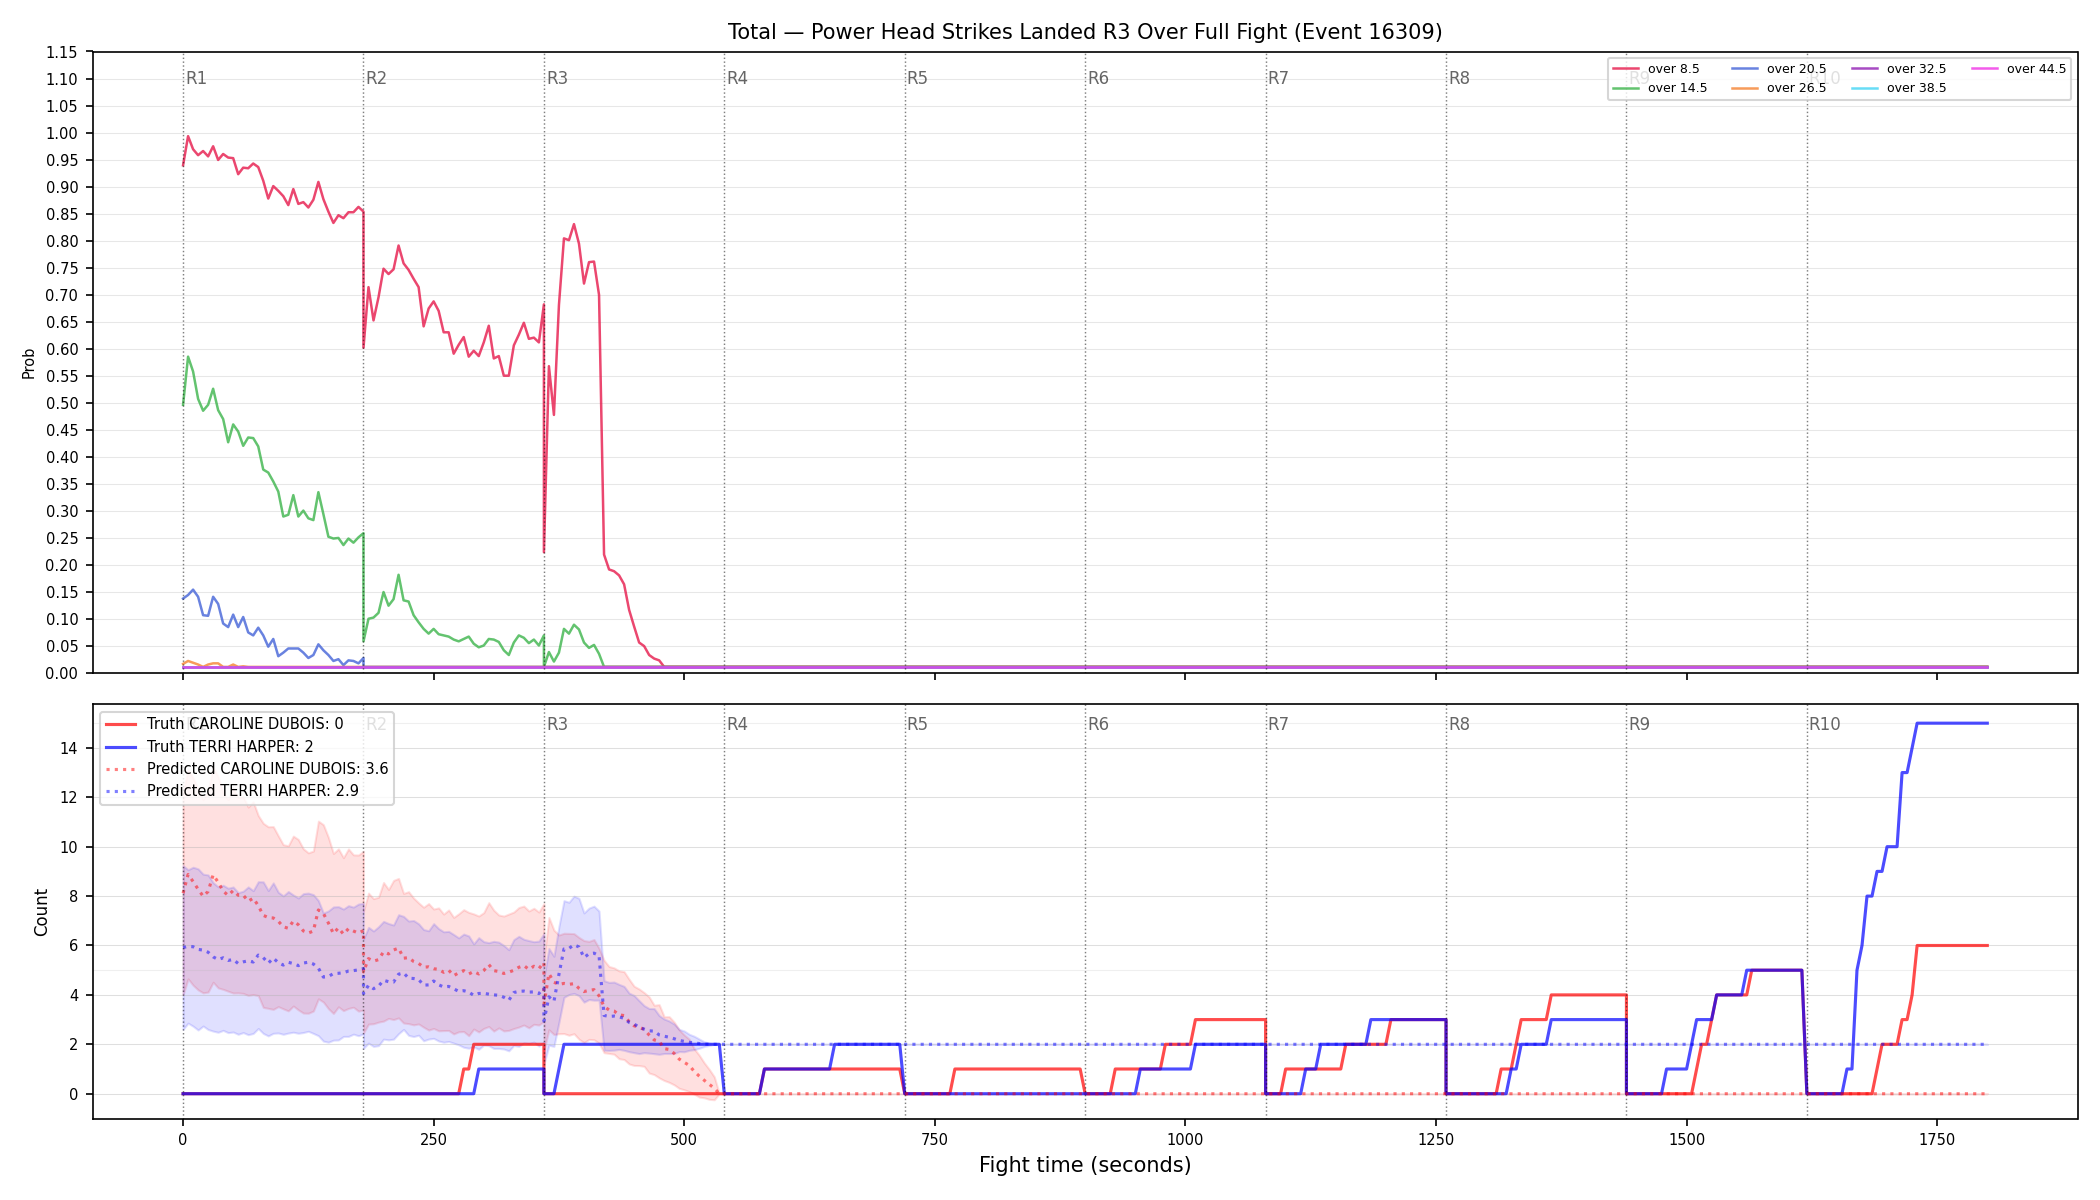Click the 500 tick on the time axis
Viewport: 2100px width, 1200px height.
(x=684, y=1139)
